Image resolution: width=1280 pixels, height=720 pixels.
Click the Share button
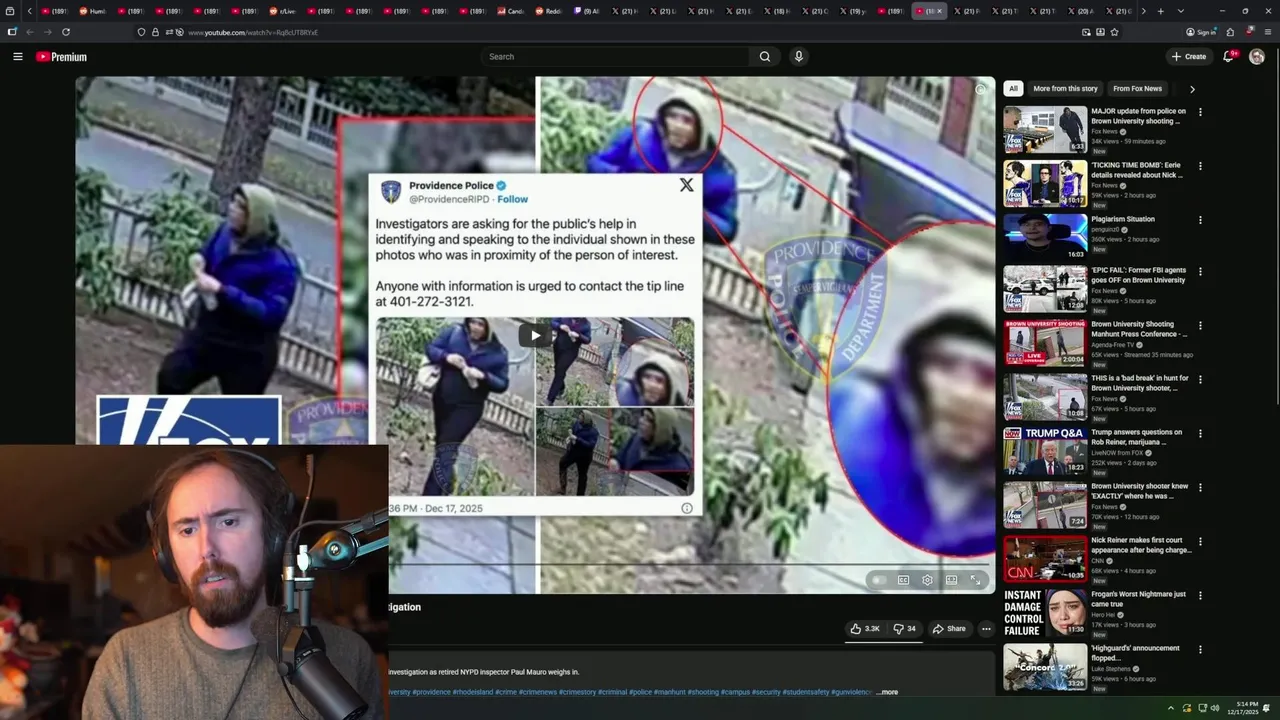coord(949,629)
